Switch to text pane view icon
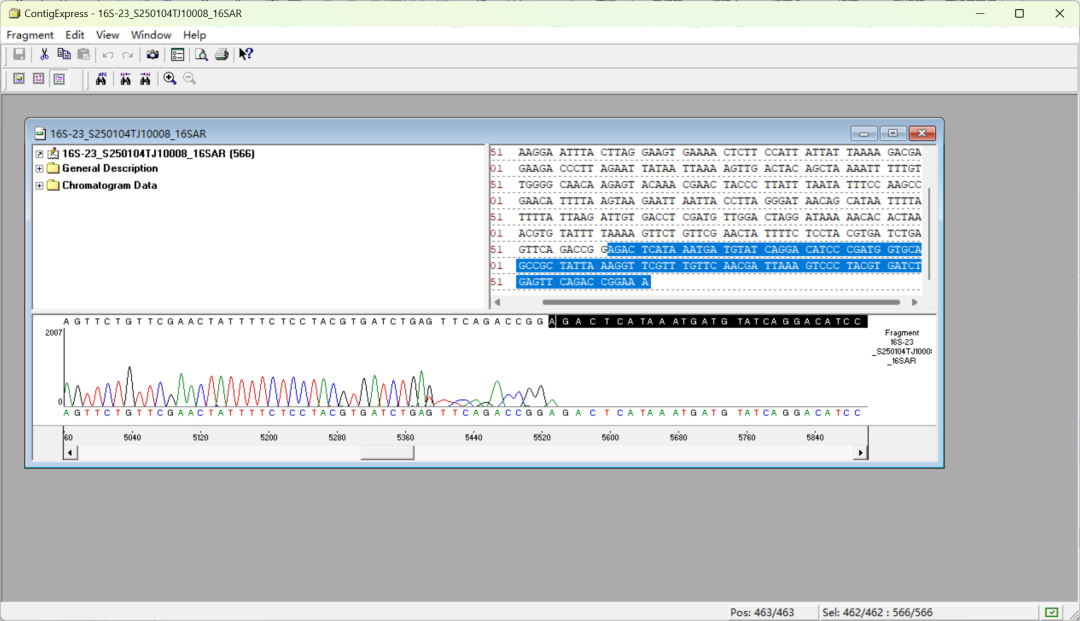 coord(19,79)
